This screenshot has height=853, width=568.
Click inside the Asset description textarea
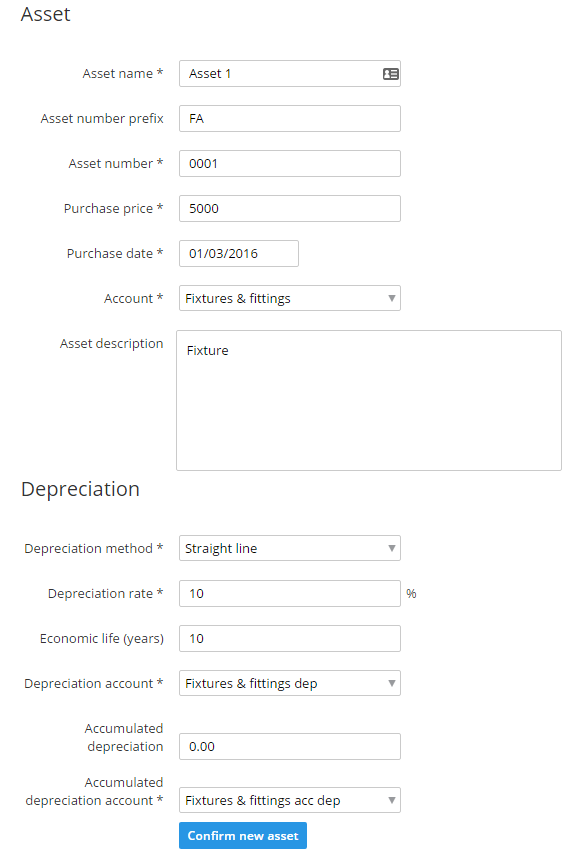click(369, 400)
